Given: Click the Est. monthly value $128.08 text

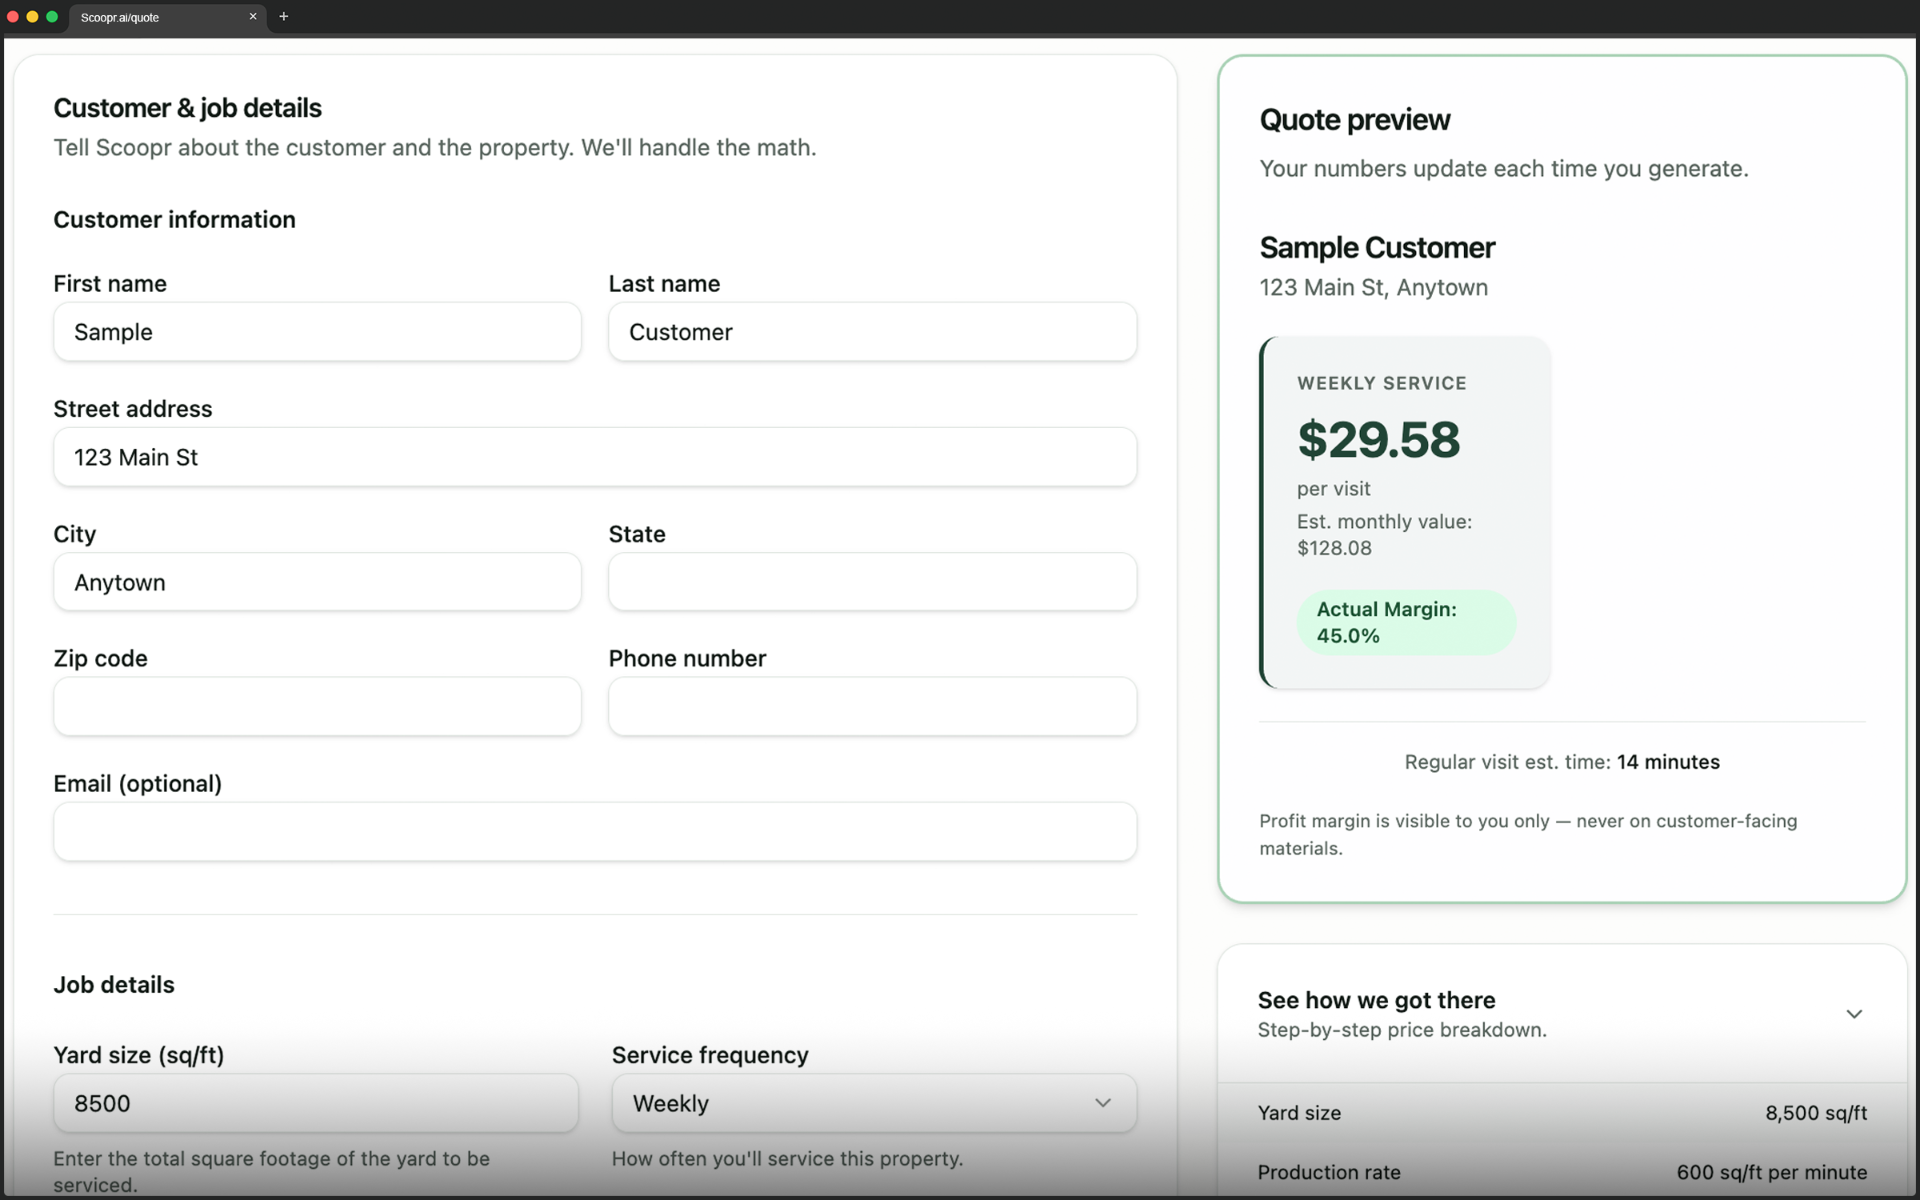Looking at the screenshot, I should point(1384,535).
